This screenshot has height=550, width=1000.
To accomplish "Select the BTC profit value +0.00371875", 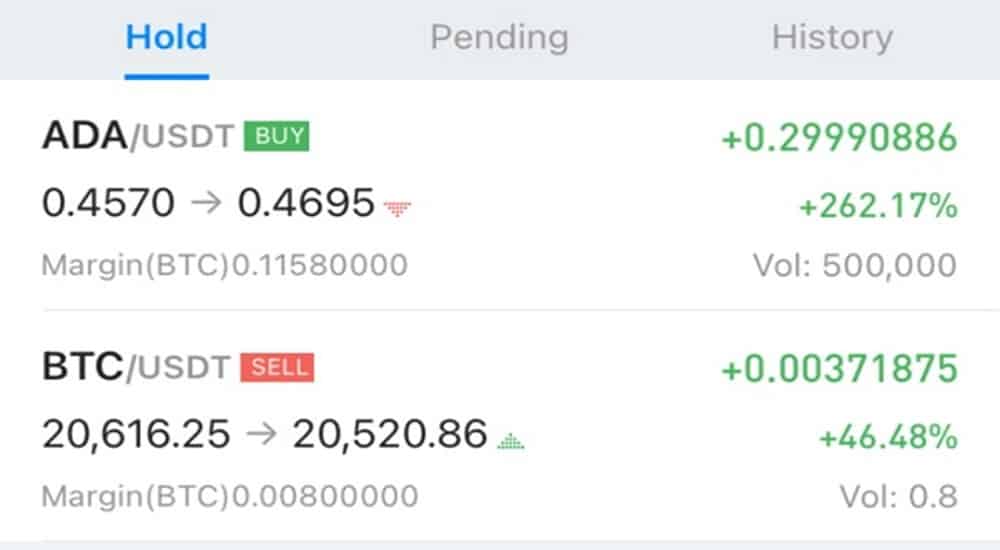I will [839, 369].
